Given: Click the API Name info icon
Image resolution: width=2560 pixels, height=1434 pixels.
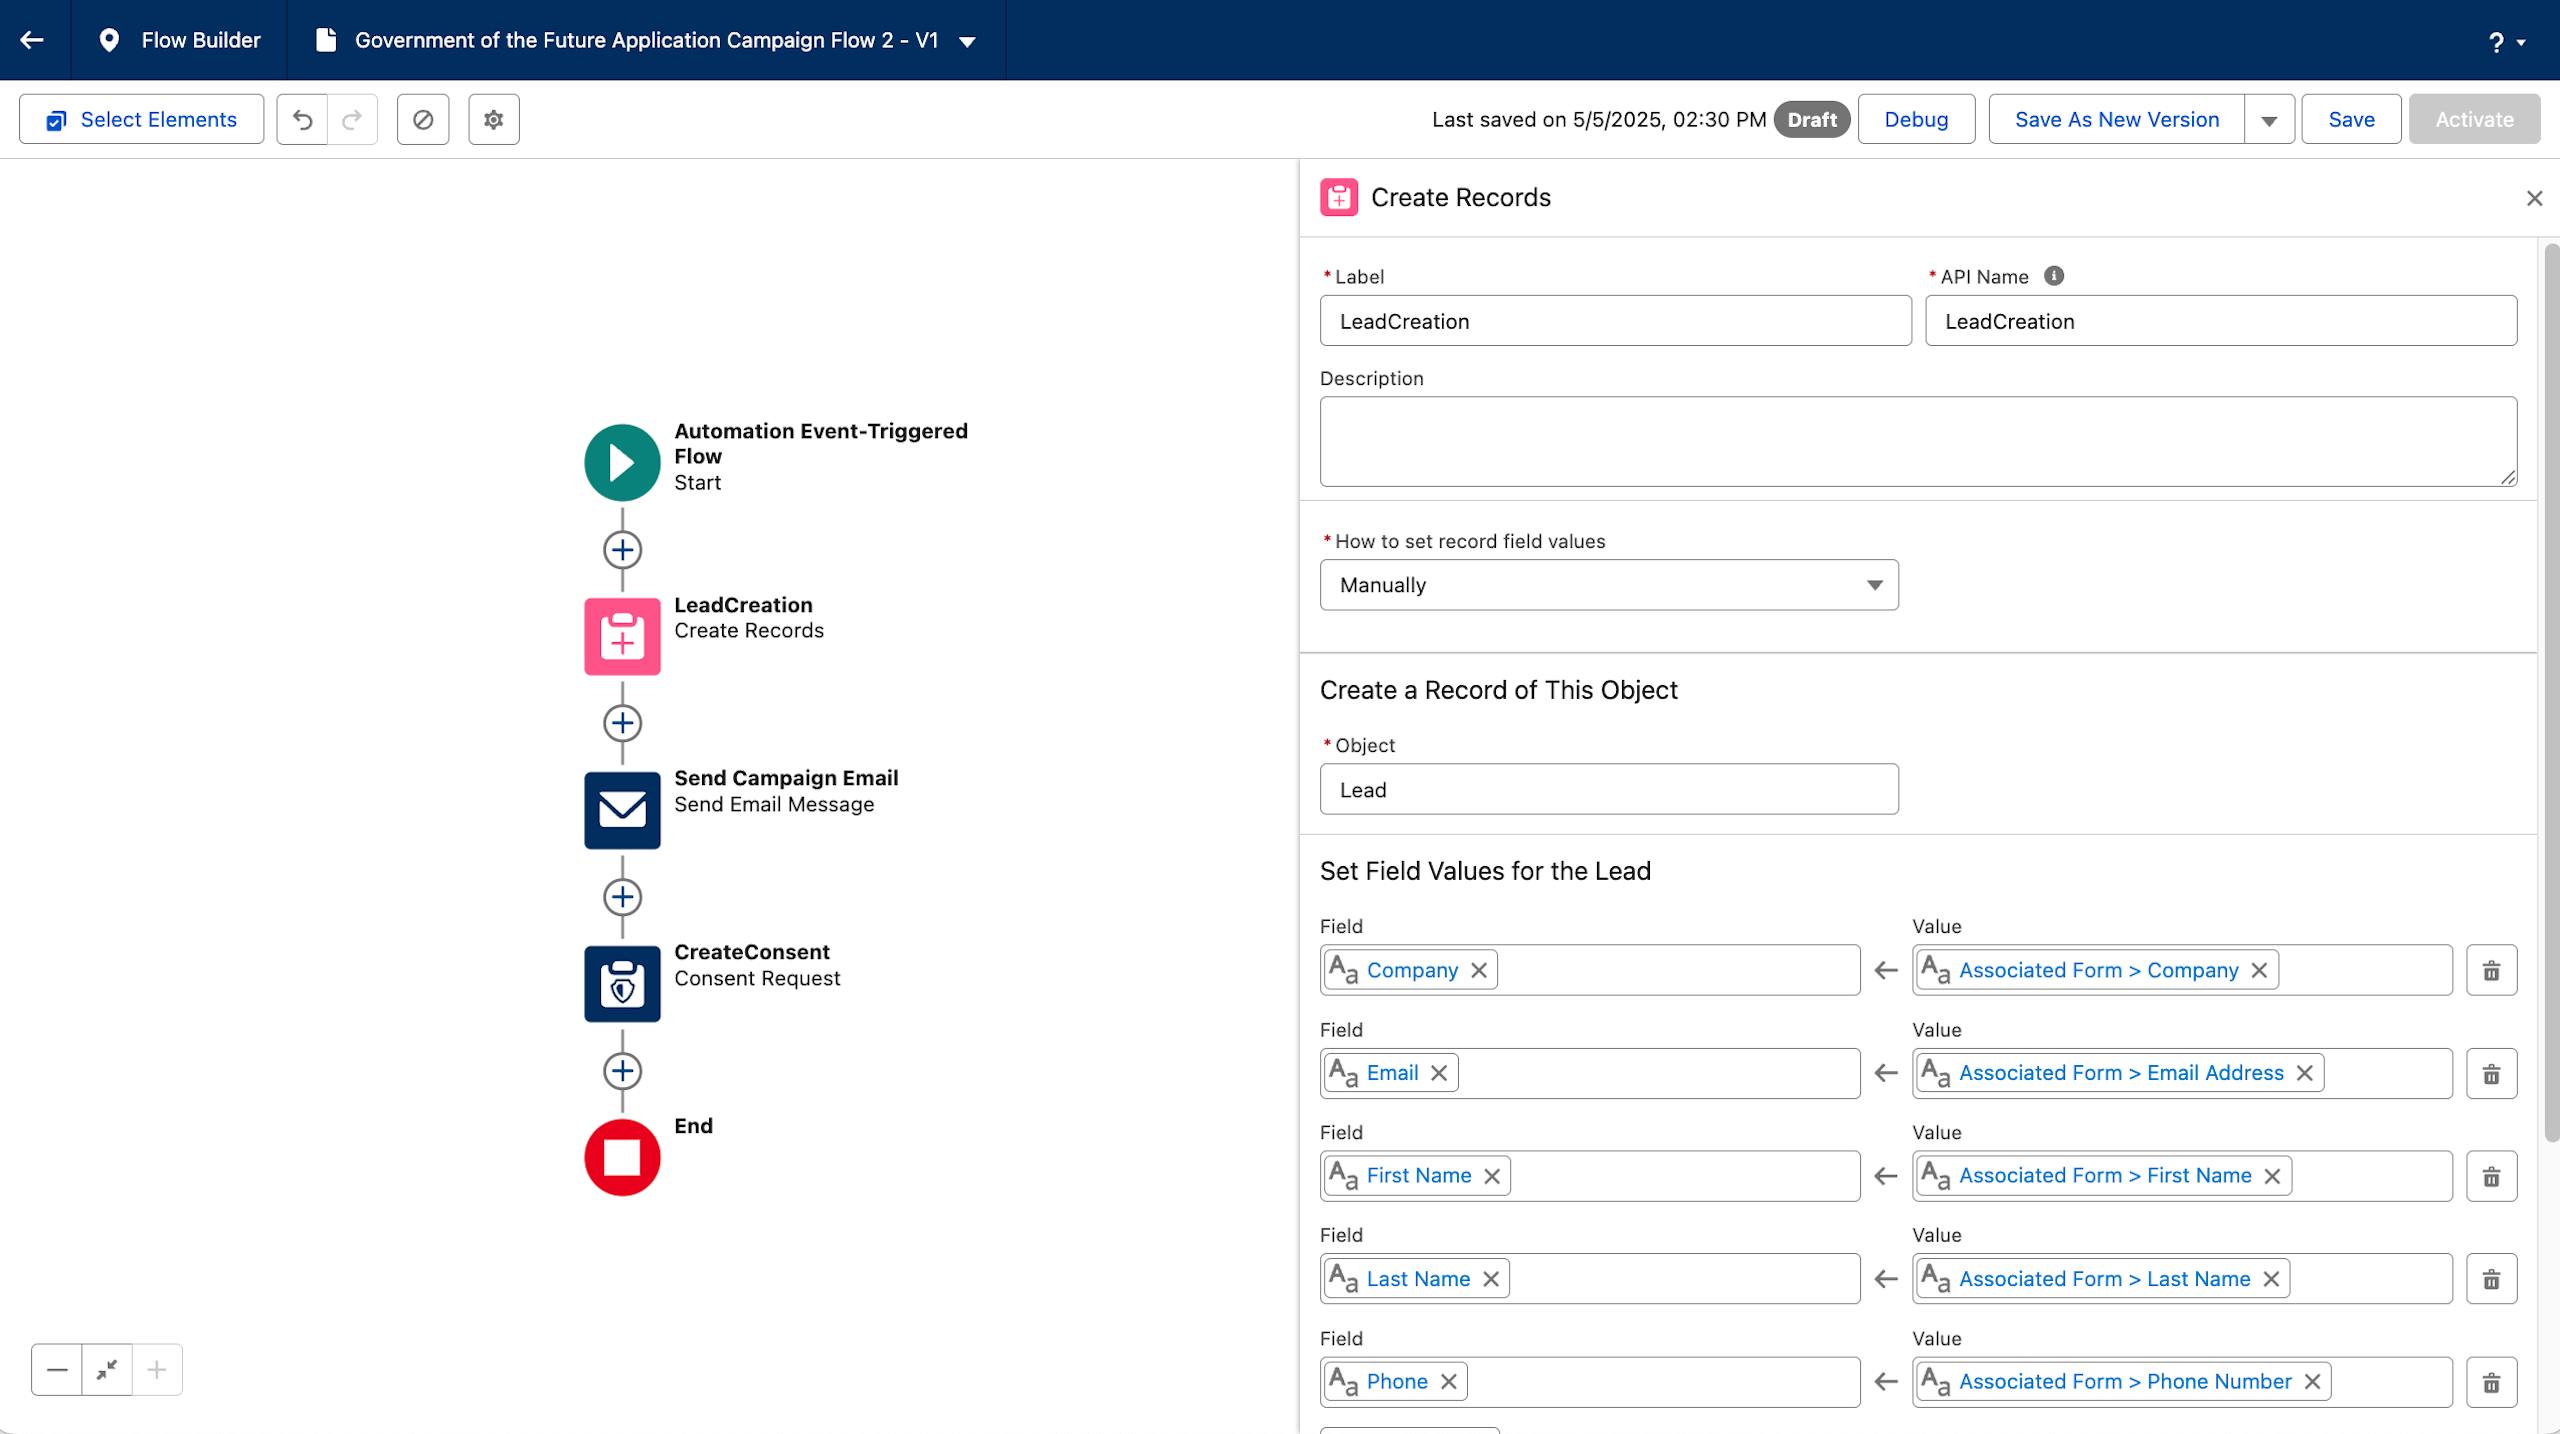Looking at the screenshot, I should pos(2053,276).
